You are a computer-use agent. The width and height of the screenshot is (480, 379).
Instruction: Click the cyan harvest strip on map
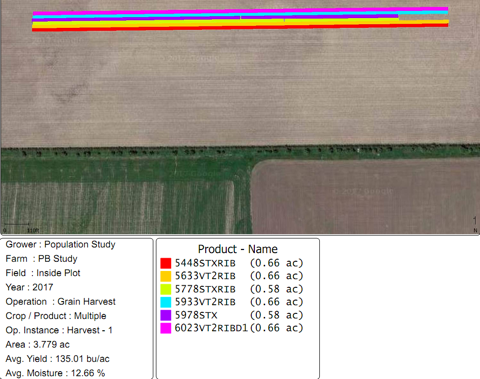(240, 14)
